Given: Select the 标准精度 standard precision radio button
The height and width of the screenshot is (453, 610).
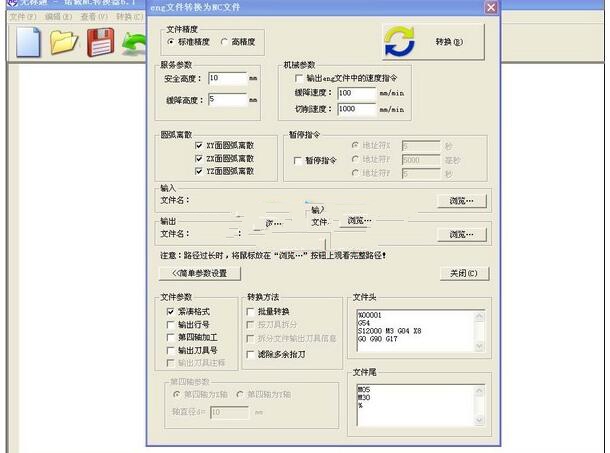Looking at the screenshot, I should pos(170,42).
